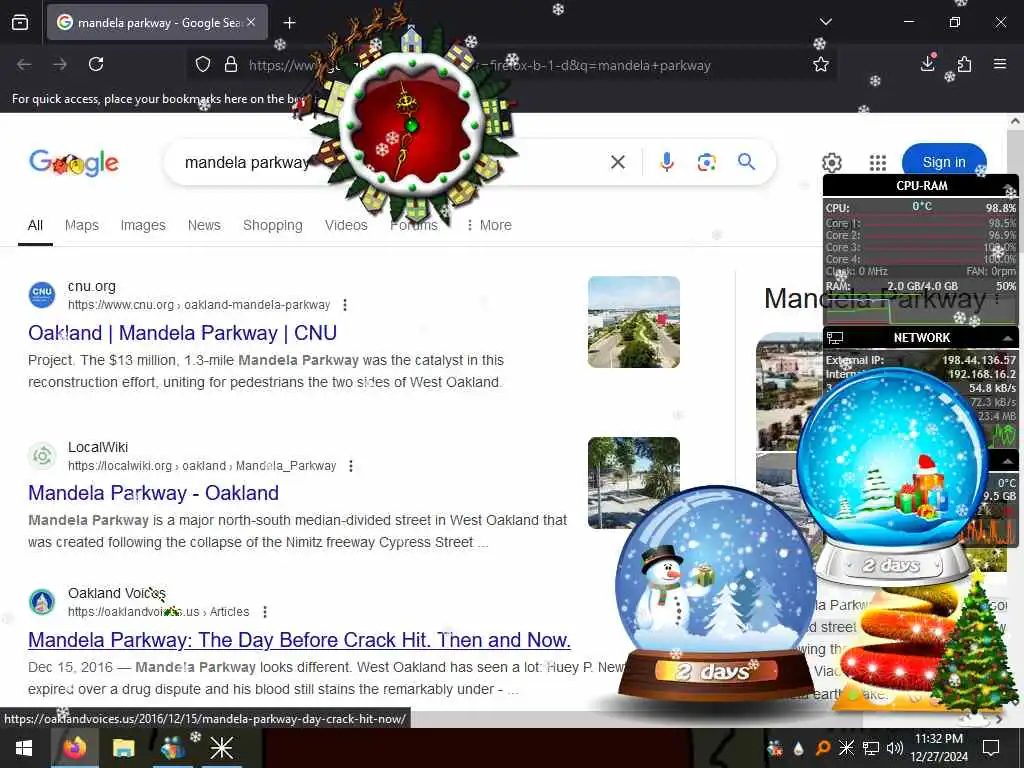Click the magnifying glass search button
The width and height of the screenshot is (1024, 768).
tap(746, 161)
